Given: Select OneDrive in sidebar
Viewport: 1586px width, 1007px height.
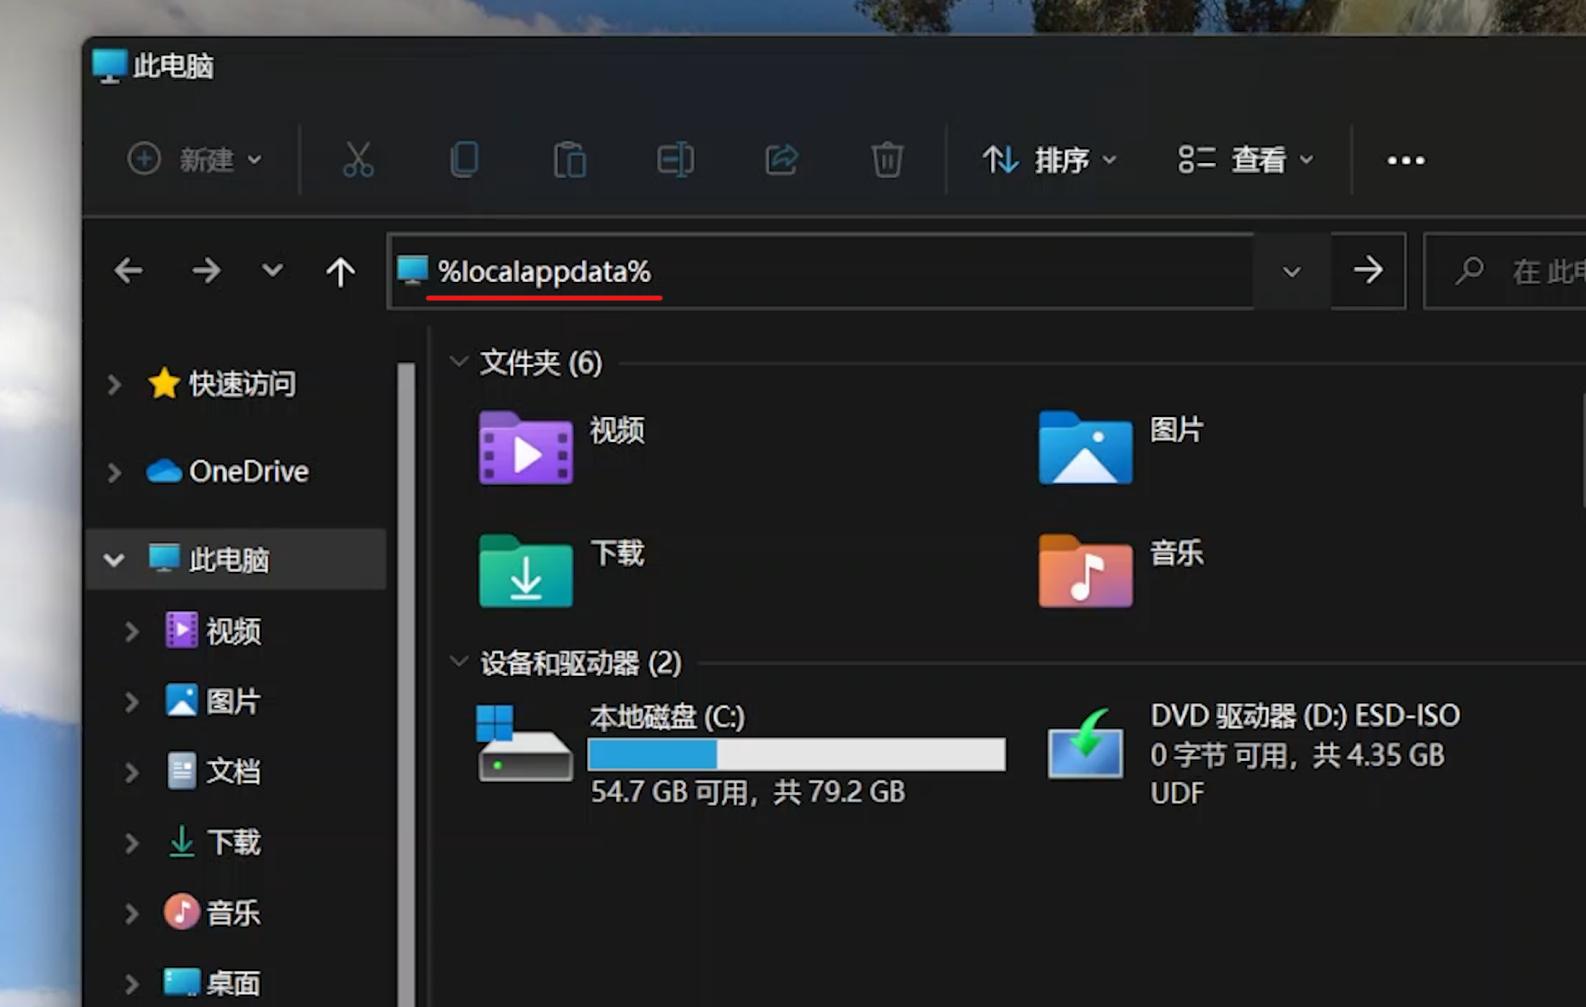Looking at the screenshot, I should tap(228, 471).
